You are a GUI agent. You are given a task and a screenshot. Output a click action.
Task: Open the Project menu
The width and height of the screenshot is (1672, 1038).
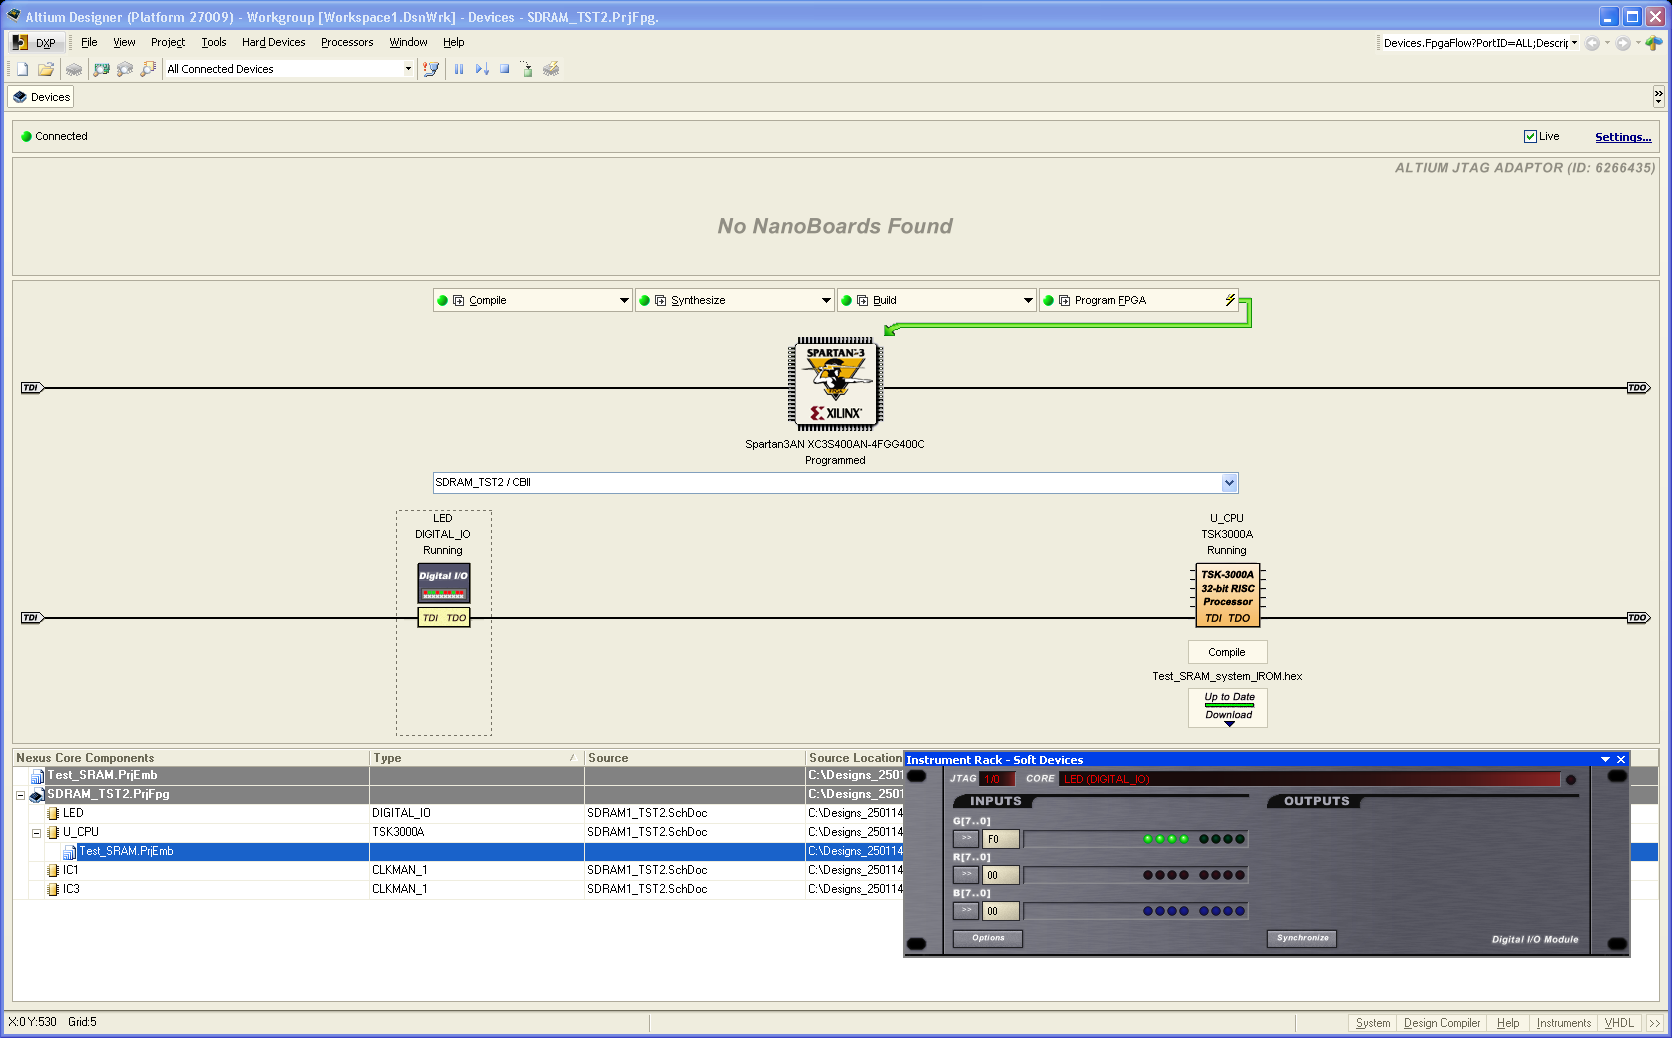(x=168, y=42)
